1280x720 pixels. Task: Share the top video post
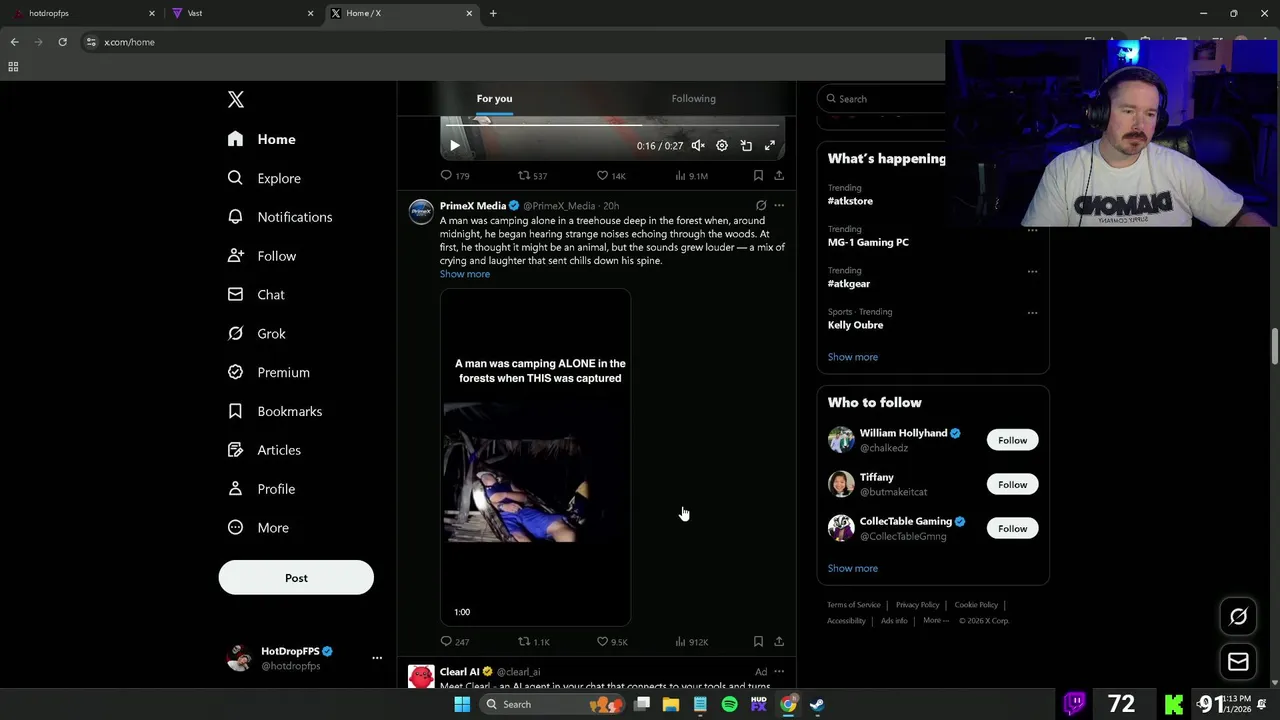(779, 175)
